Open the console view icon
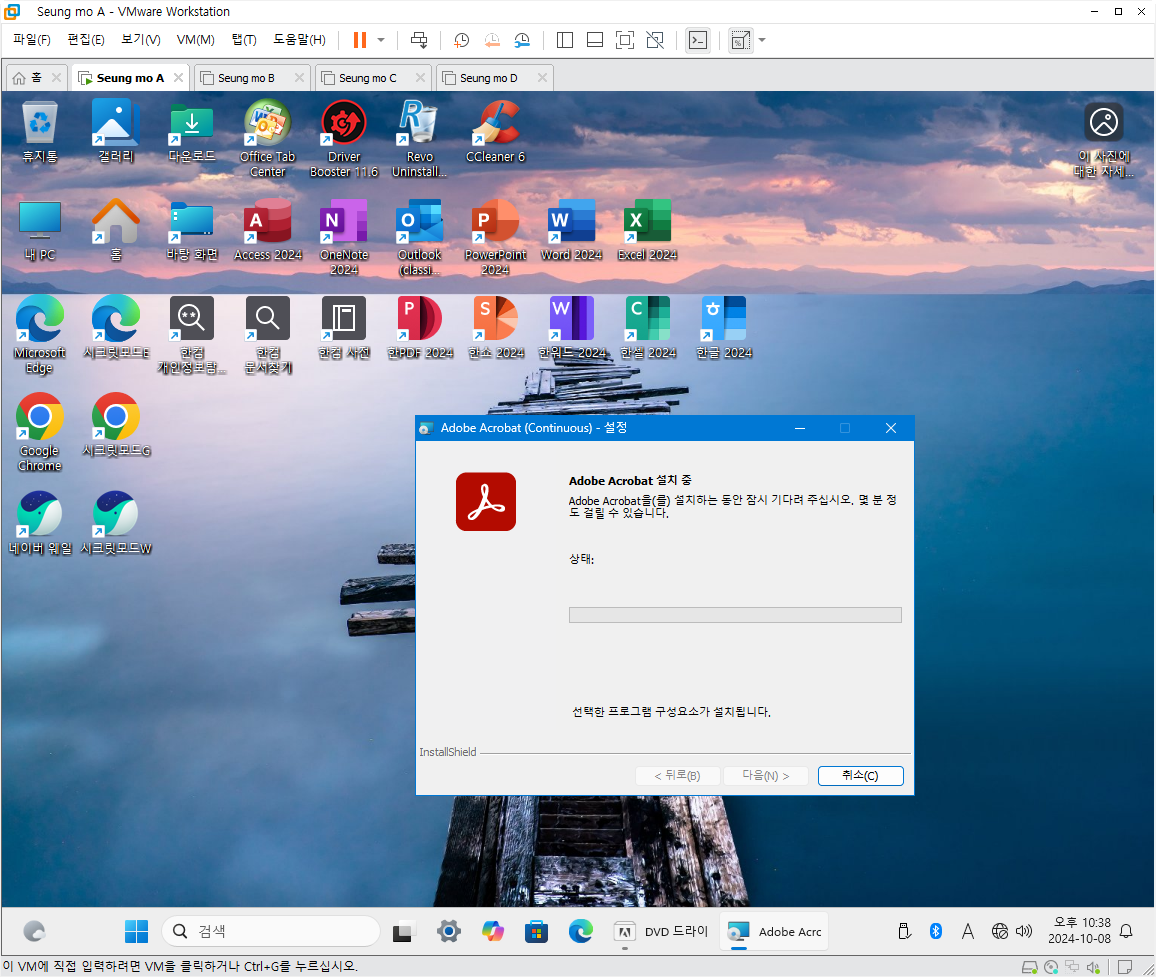This screenshot has width=1156, height=977. point(697,40)
